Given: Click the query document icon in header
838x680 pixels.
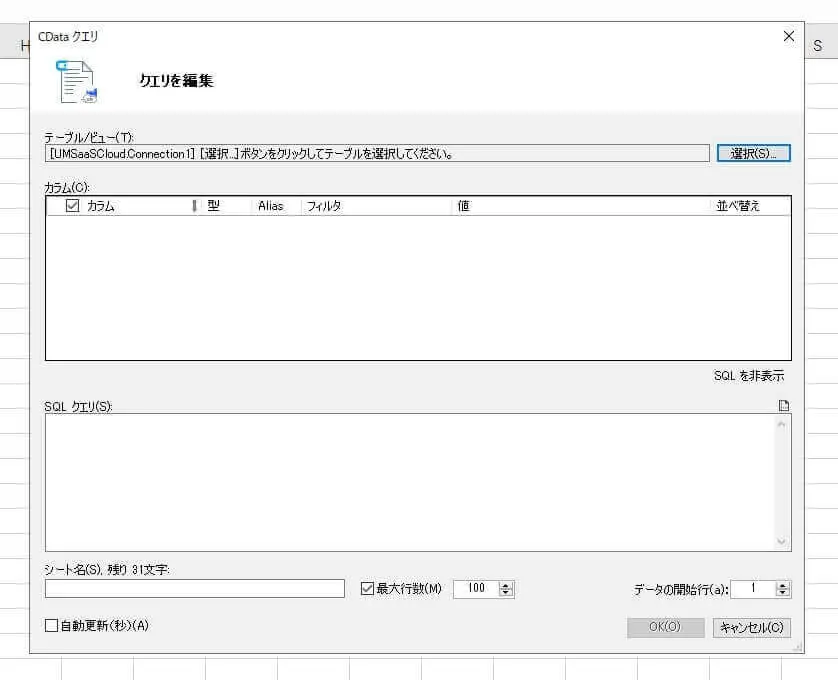Looking at the screenshot, I should 76,81.
